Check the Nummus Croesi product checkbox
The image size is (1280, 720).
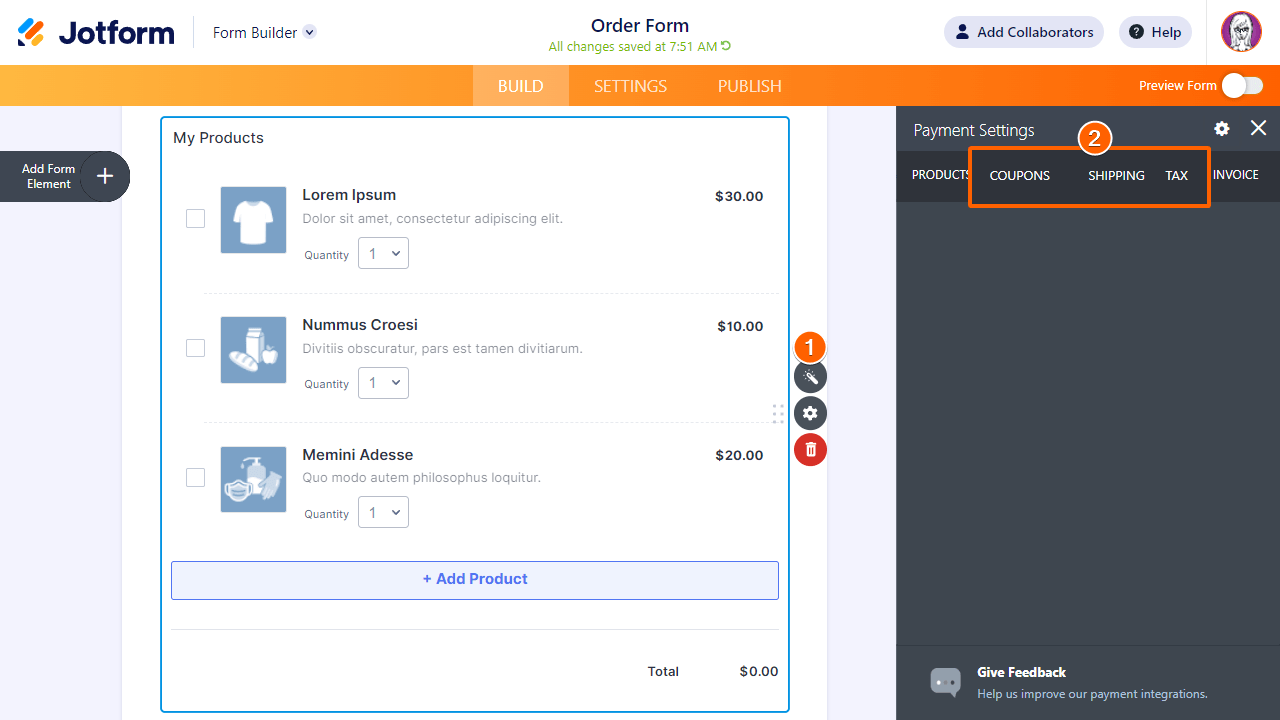point(196,348)
